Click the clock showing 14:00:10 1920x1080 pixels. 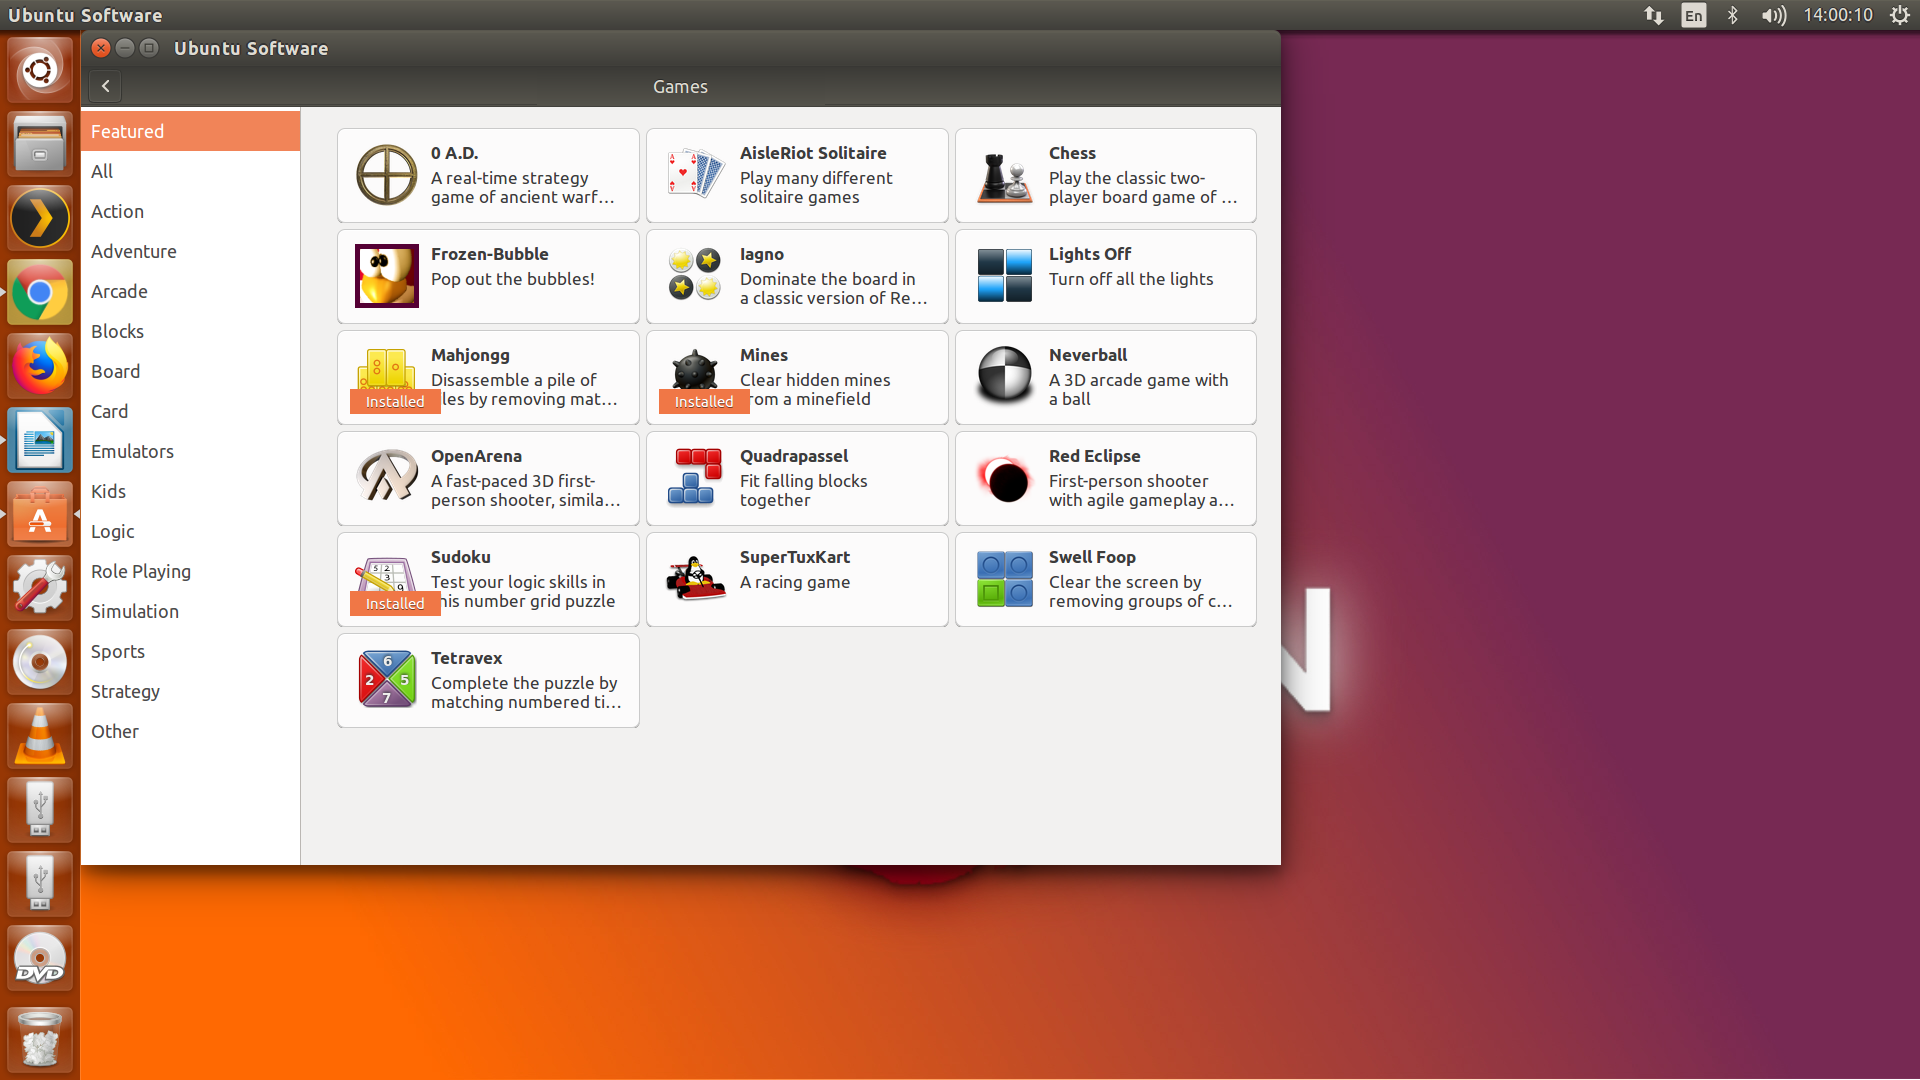pyautogui.click(x=1838, y=15)
